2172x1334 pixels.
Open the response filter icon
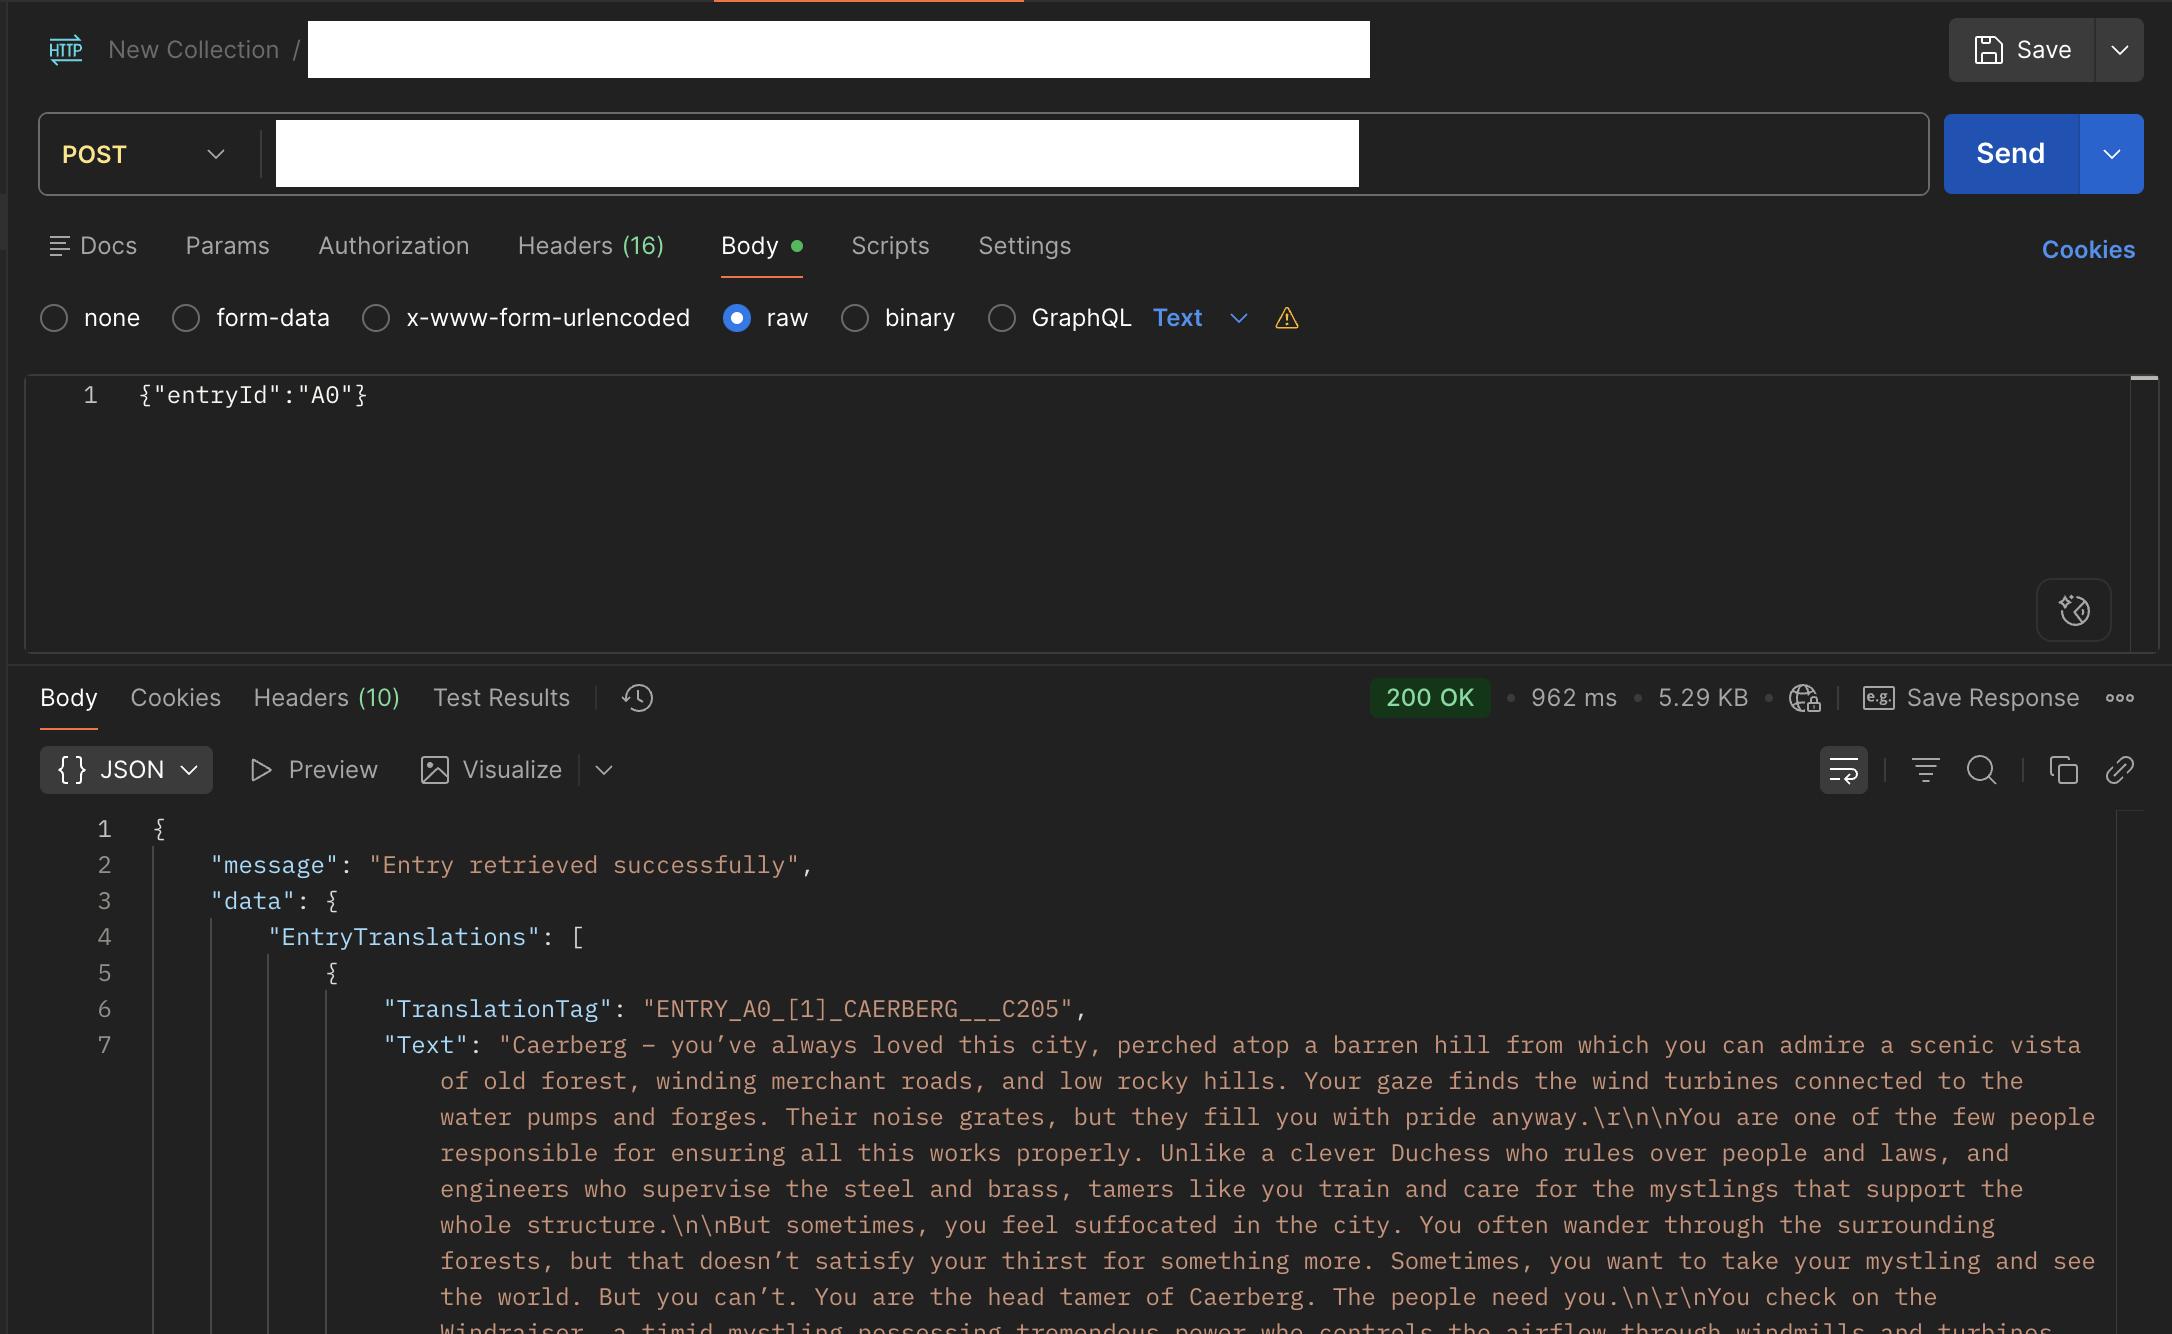(1925, 770)
